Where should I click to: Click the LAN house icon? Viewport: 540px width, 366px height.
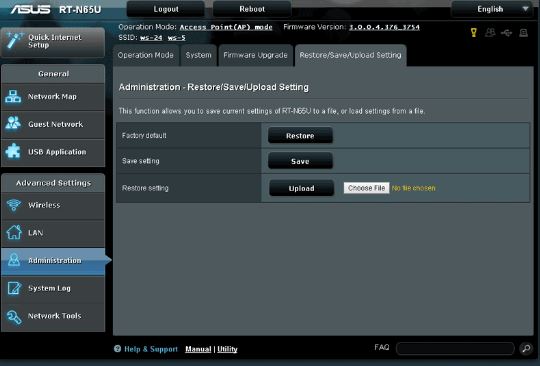pyautogui.click(x=14, y=232)
